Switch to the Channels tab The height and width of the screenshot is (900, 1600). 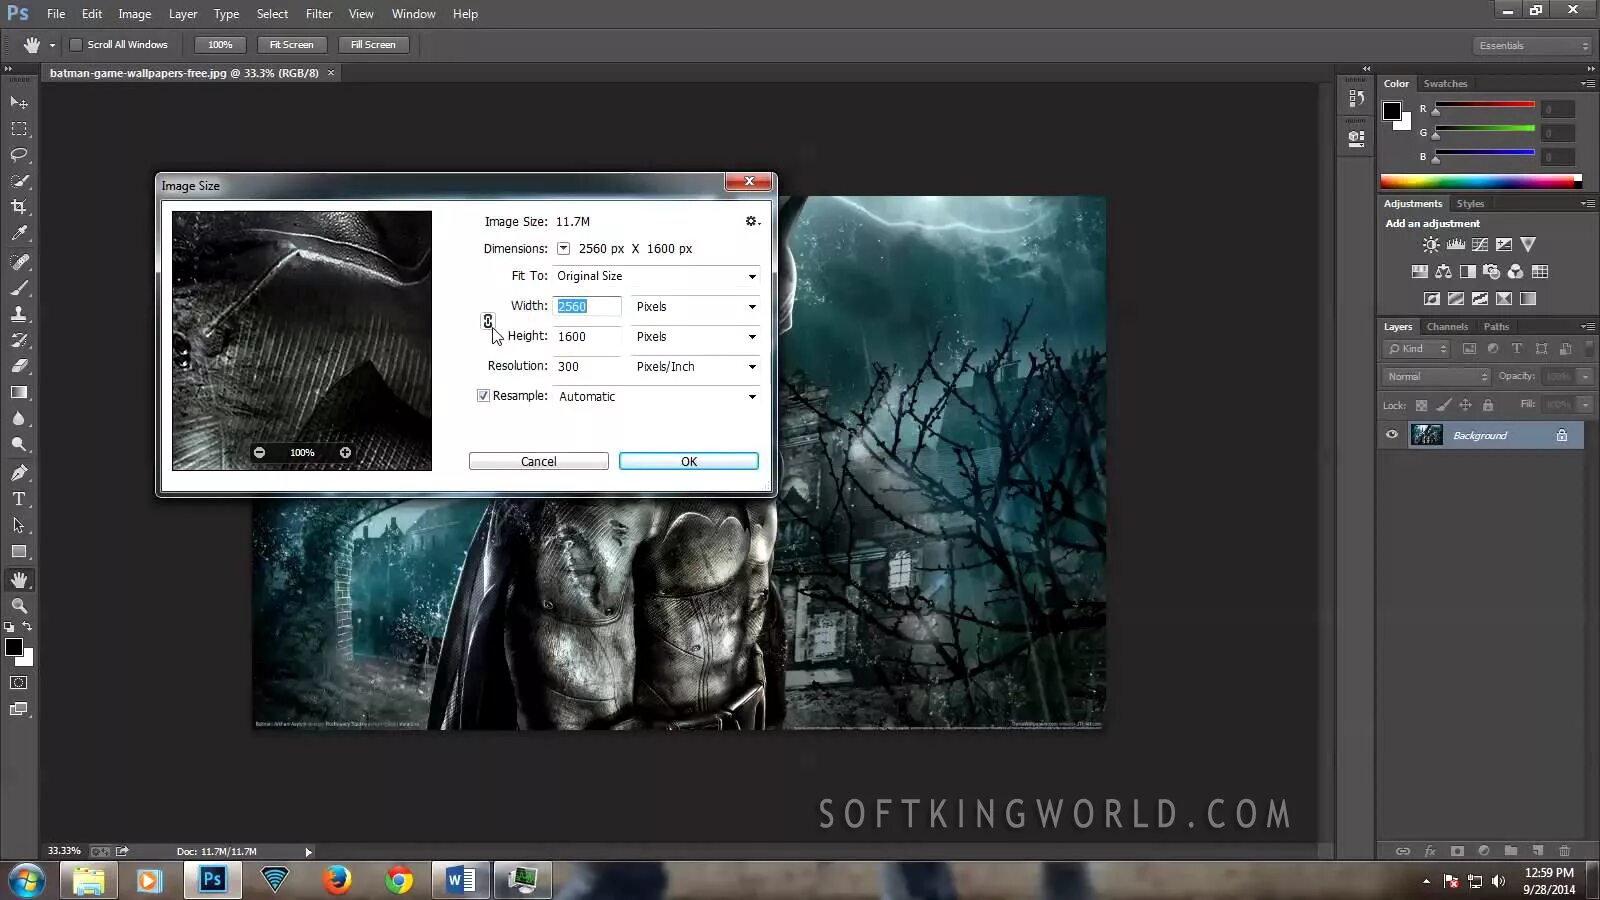coord(1447,327)
